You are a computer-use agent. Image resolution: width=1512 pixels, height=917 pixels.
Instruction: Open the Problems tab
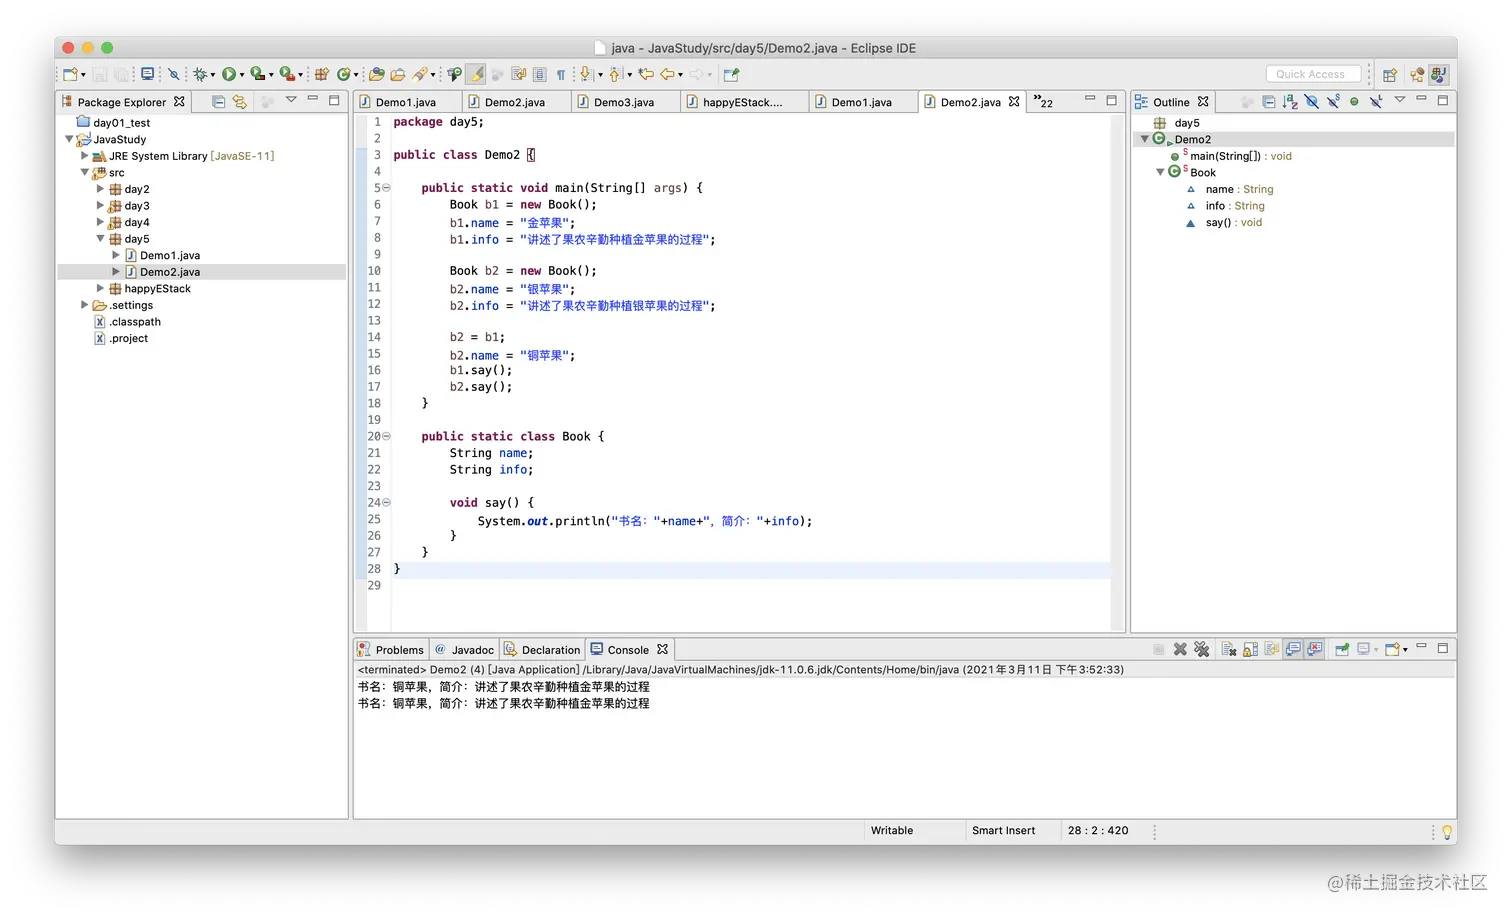pyautogui.click(x=391, y=649)
